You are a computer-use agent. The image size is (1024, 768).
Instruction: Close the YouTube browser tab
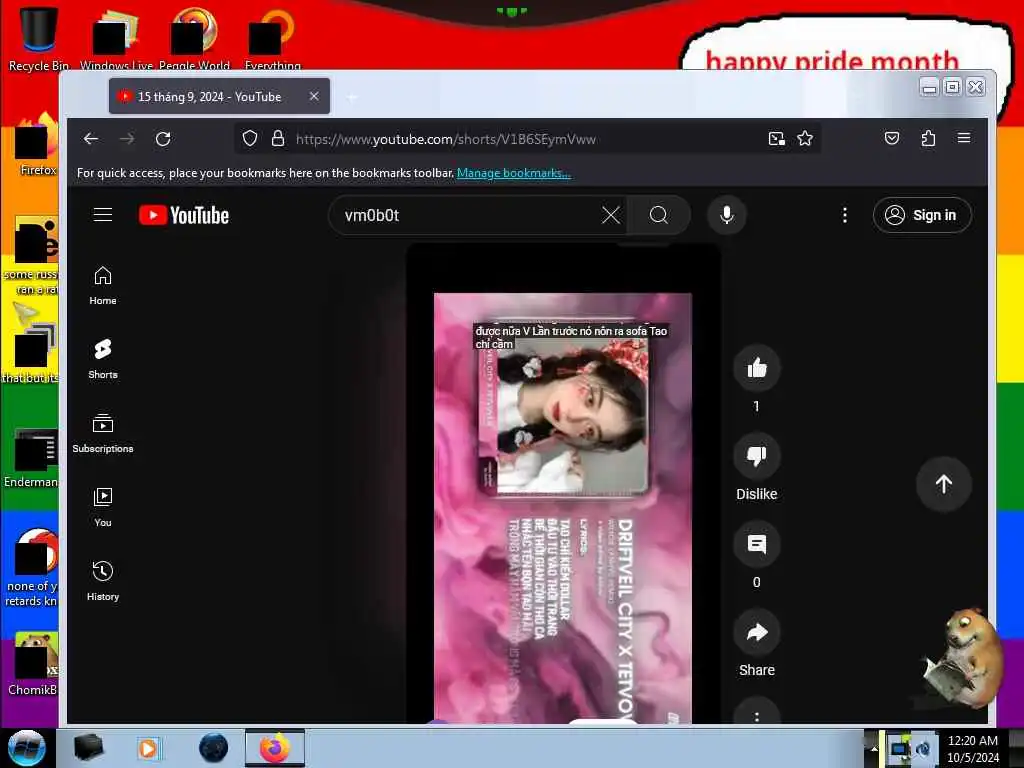(x=314, y=96)
